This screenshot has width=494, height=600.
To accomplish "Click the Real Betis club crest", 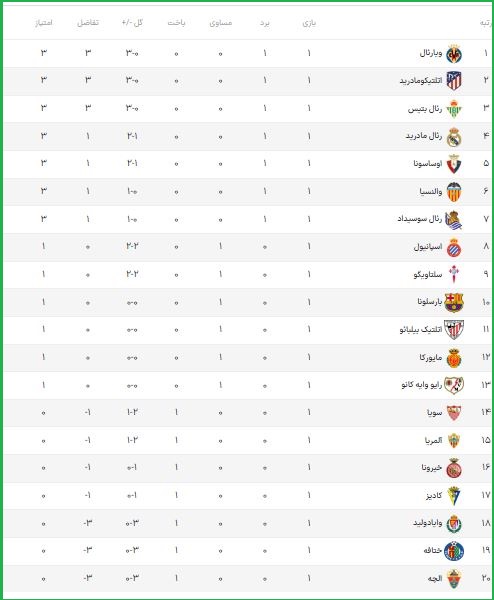I will coord(454,109).
